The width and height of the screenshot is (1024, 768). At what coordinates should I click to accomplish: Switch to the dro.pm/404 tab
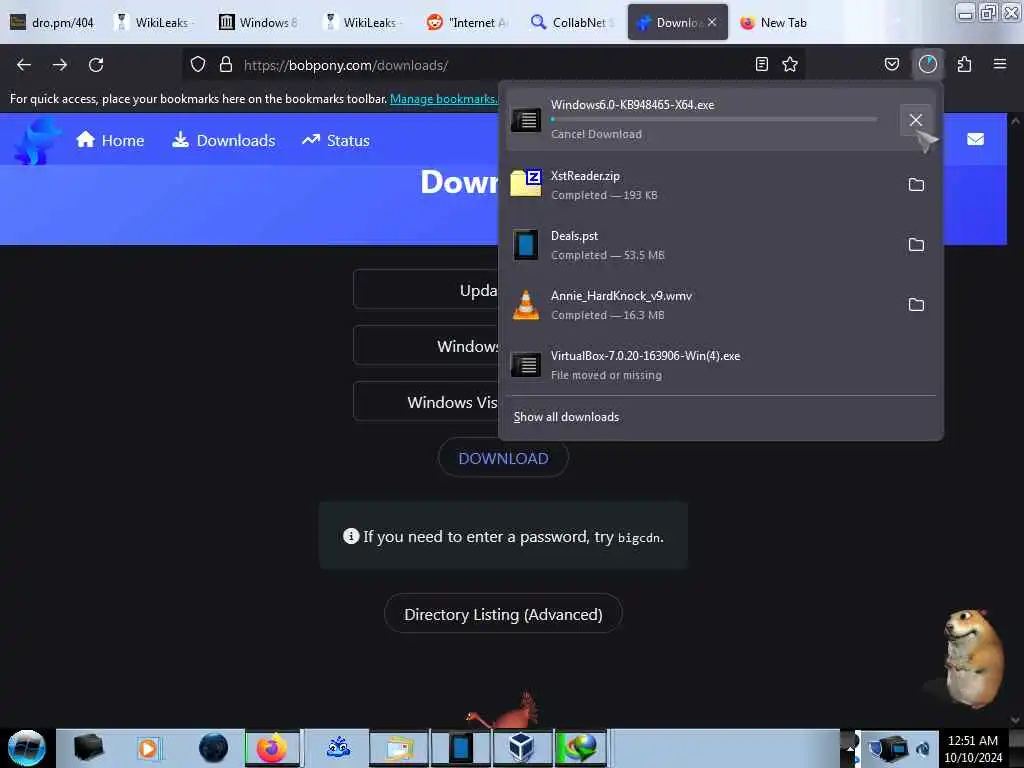[52, 22]
